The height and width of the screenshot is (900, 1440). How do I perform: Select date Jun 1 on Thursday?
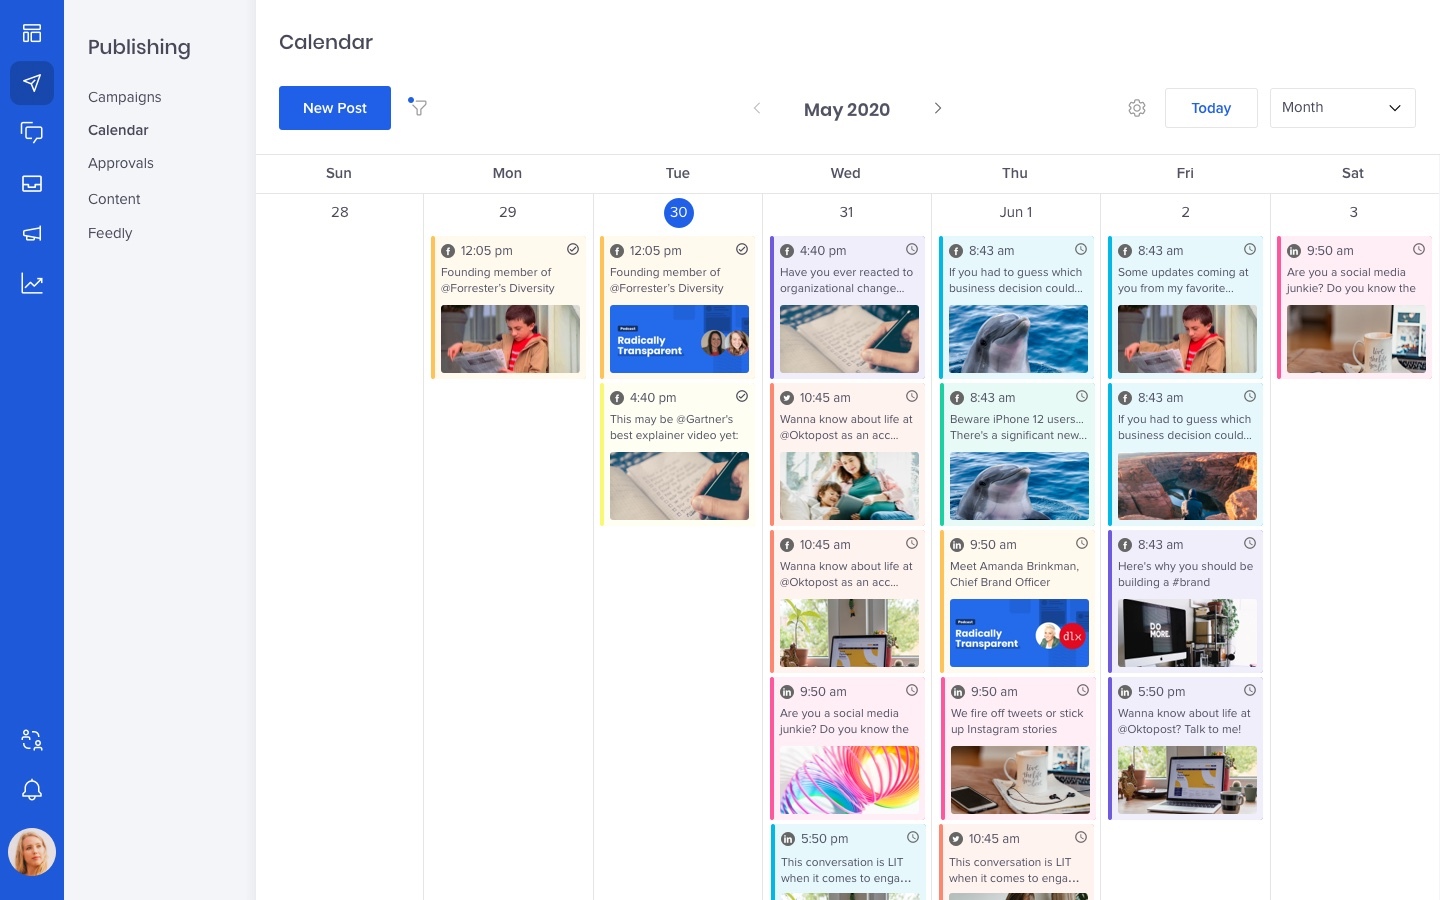pyautogui.click(x=1016, y=212)
